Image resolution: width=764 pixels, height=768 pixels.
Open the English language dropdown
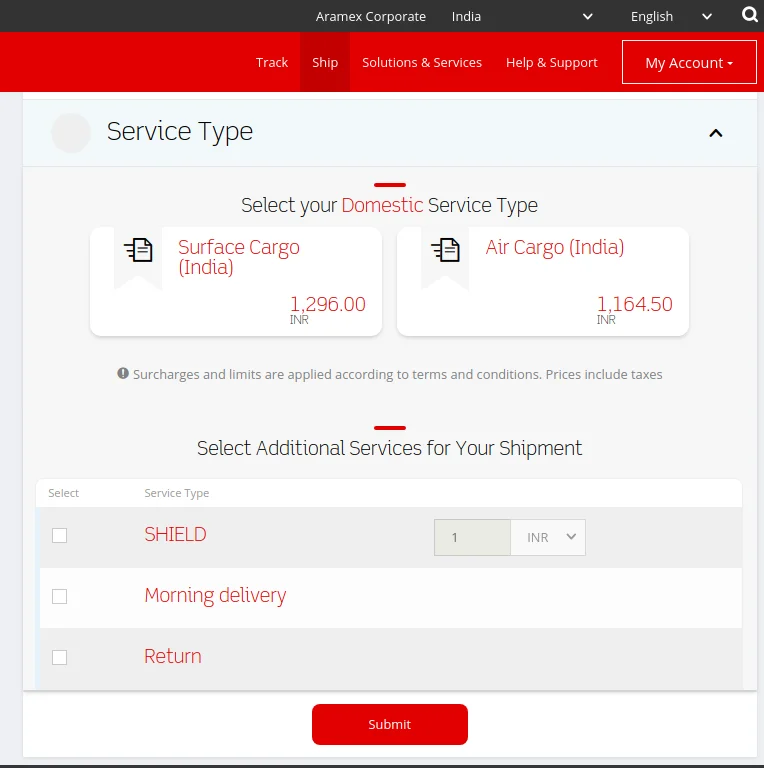click(671, 16)
